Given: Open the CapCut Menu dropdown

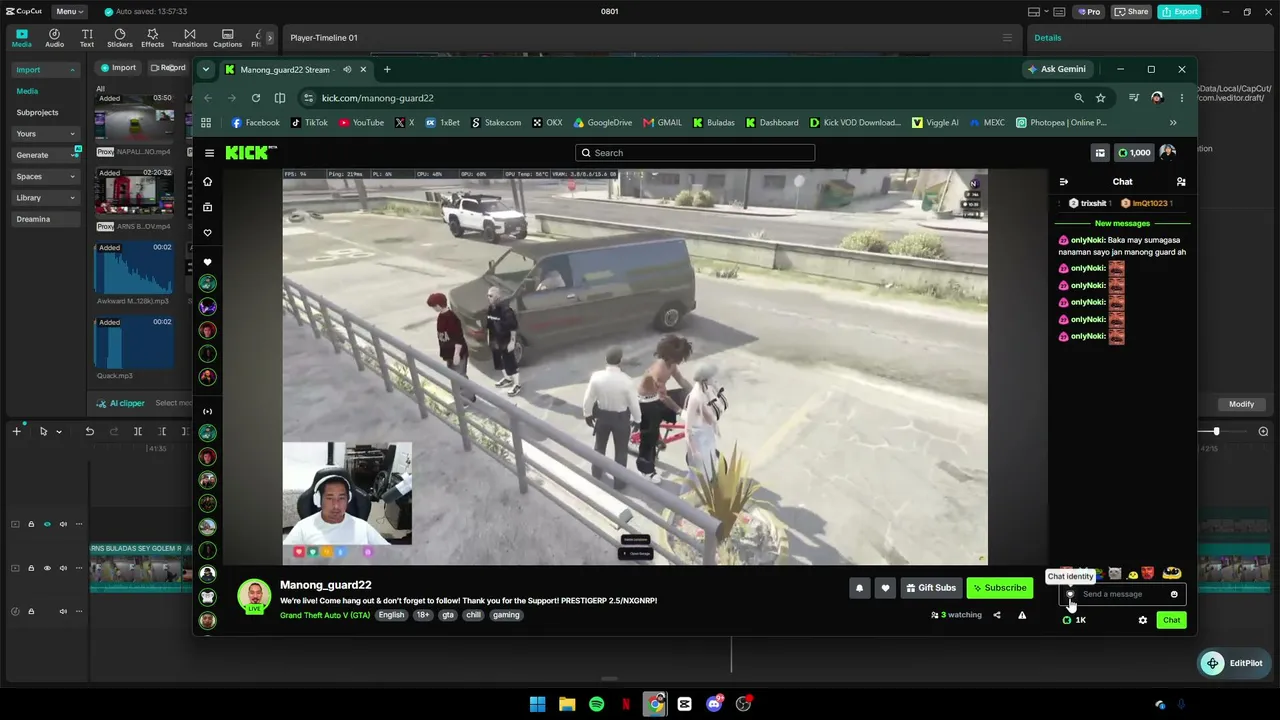Looking at the screenshot, I should [69, 12].
